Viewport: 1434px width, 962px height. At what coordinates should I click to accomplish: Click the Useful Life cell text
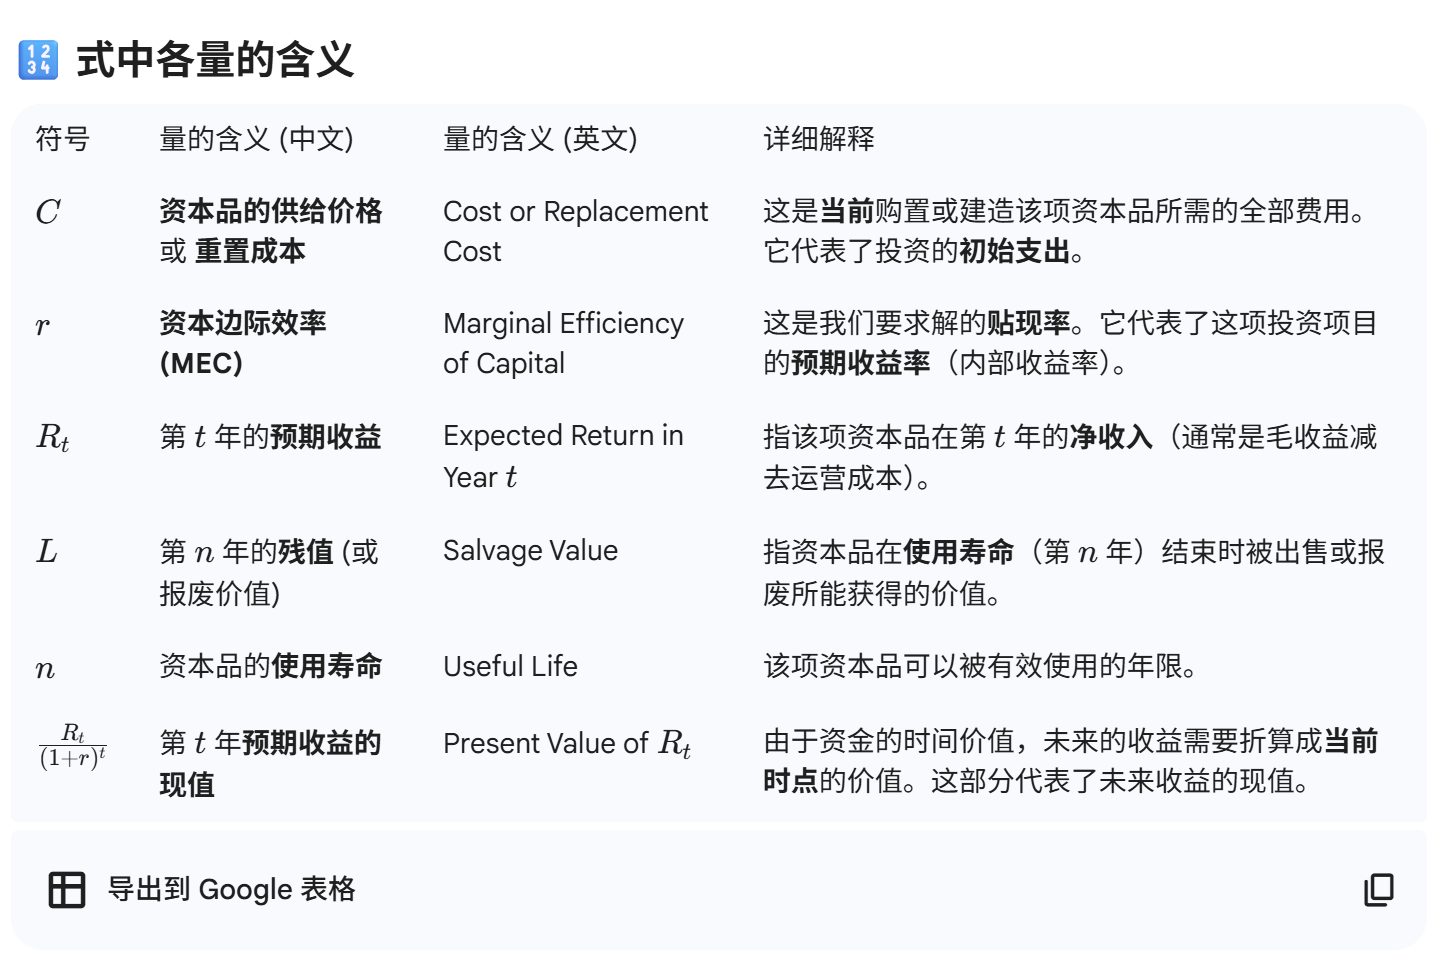[510, 667]
